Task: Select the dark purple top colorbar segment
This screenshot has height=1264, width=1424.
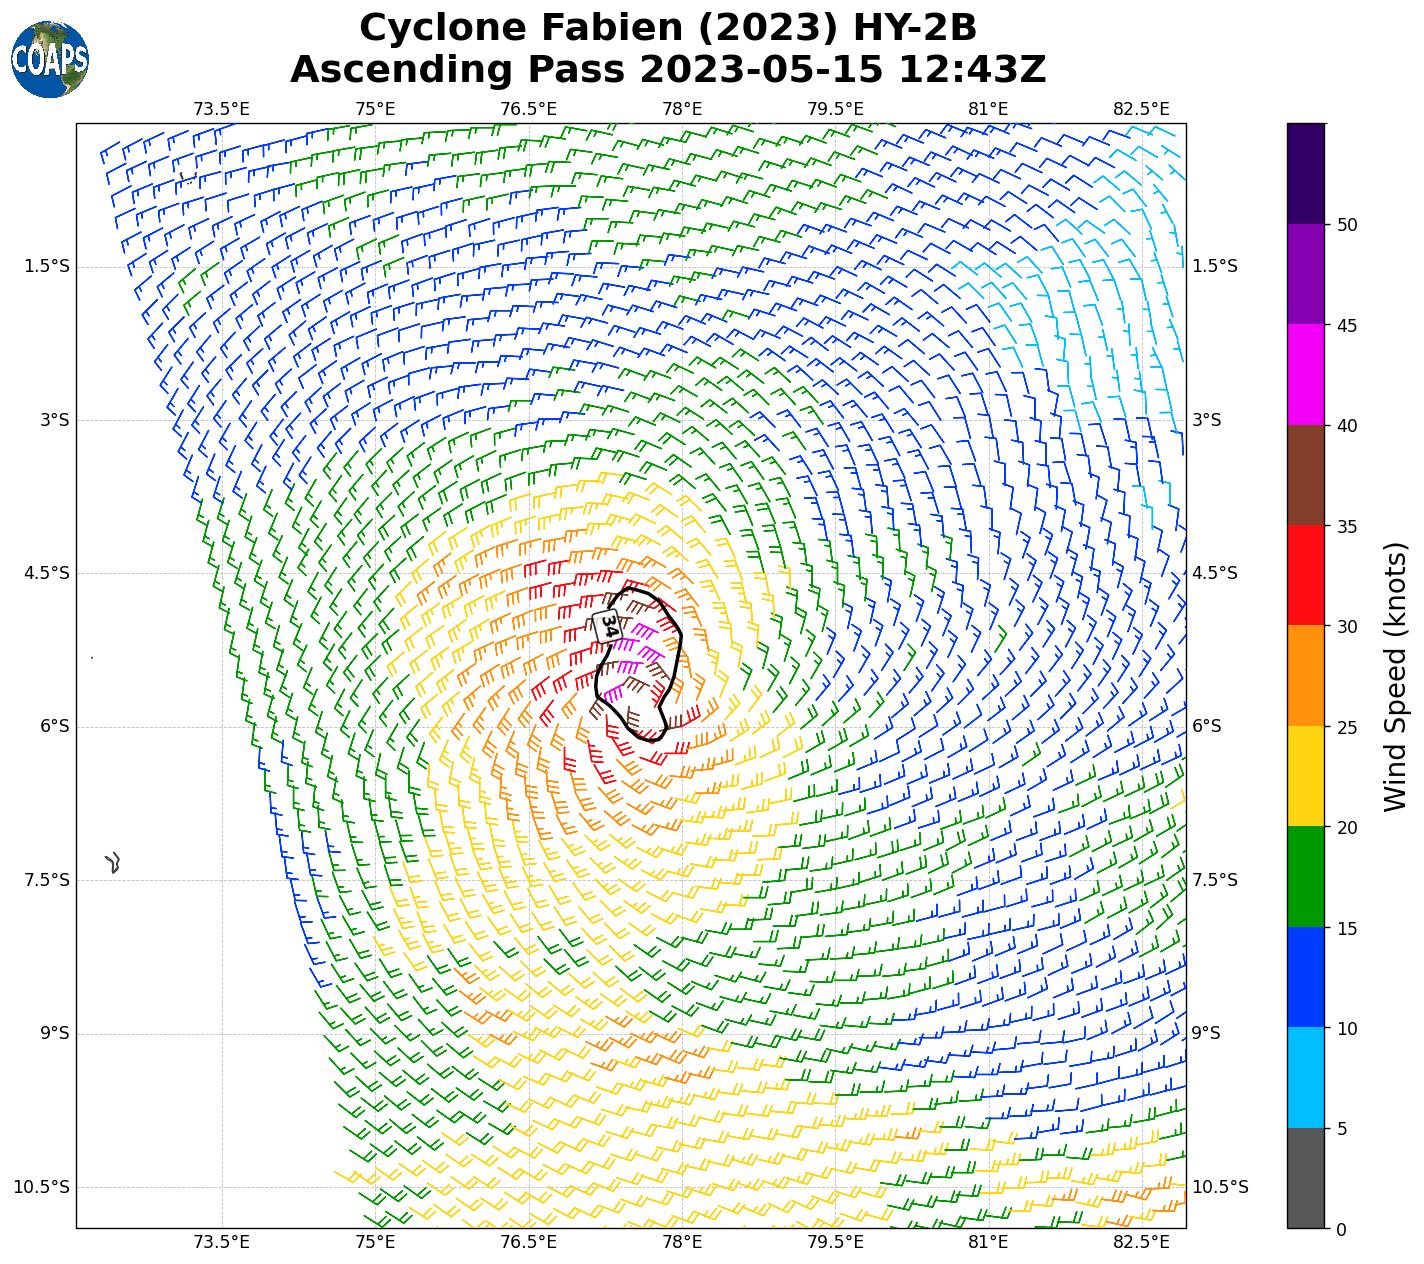Action: pos(1305,173)
